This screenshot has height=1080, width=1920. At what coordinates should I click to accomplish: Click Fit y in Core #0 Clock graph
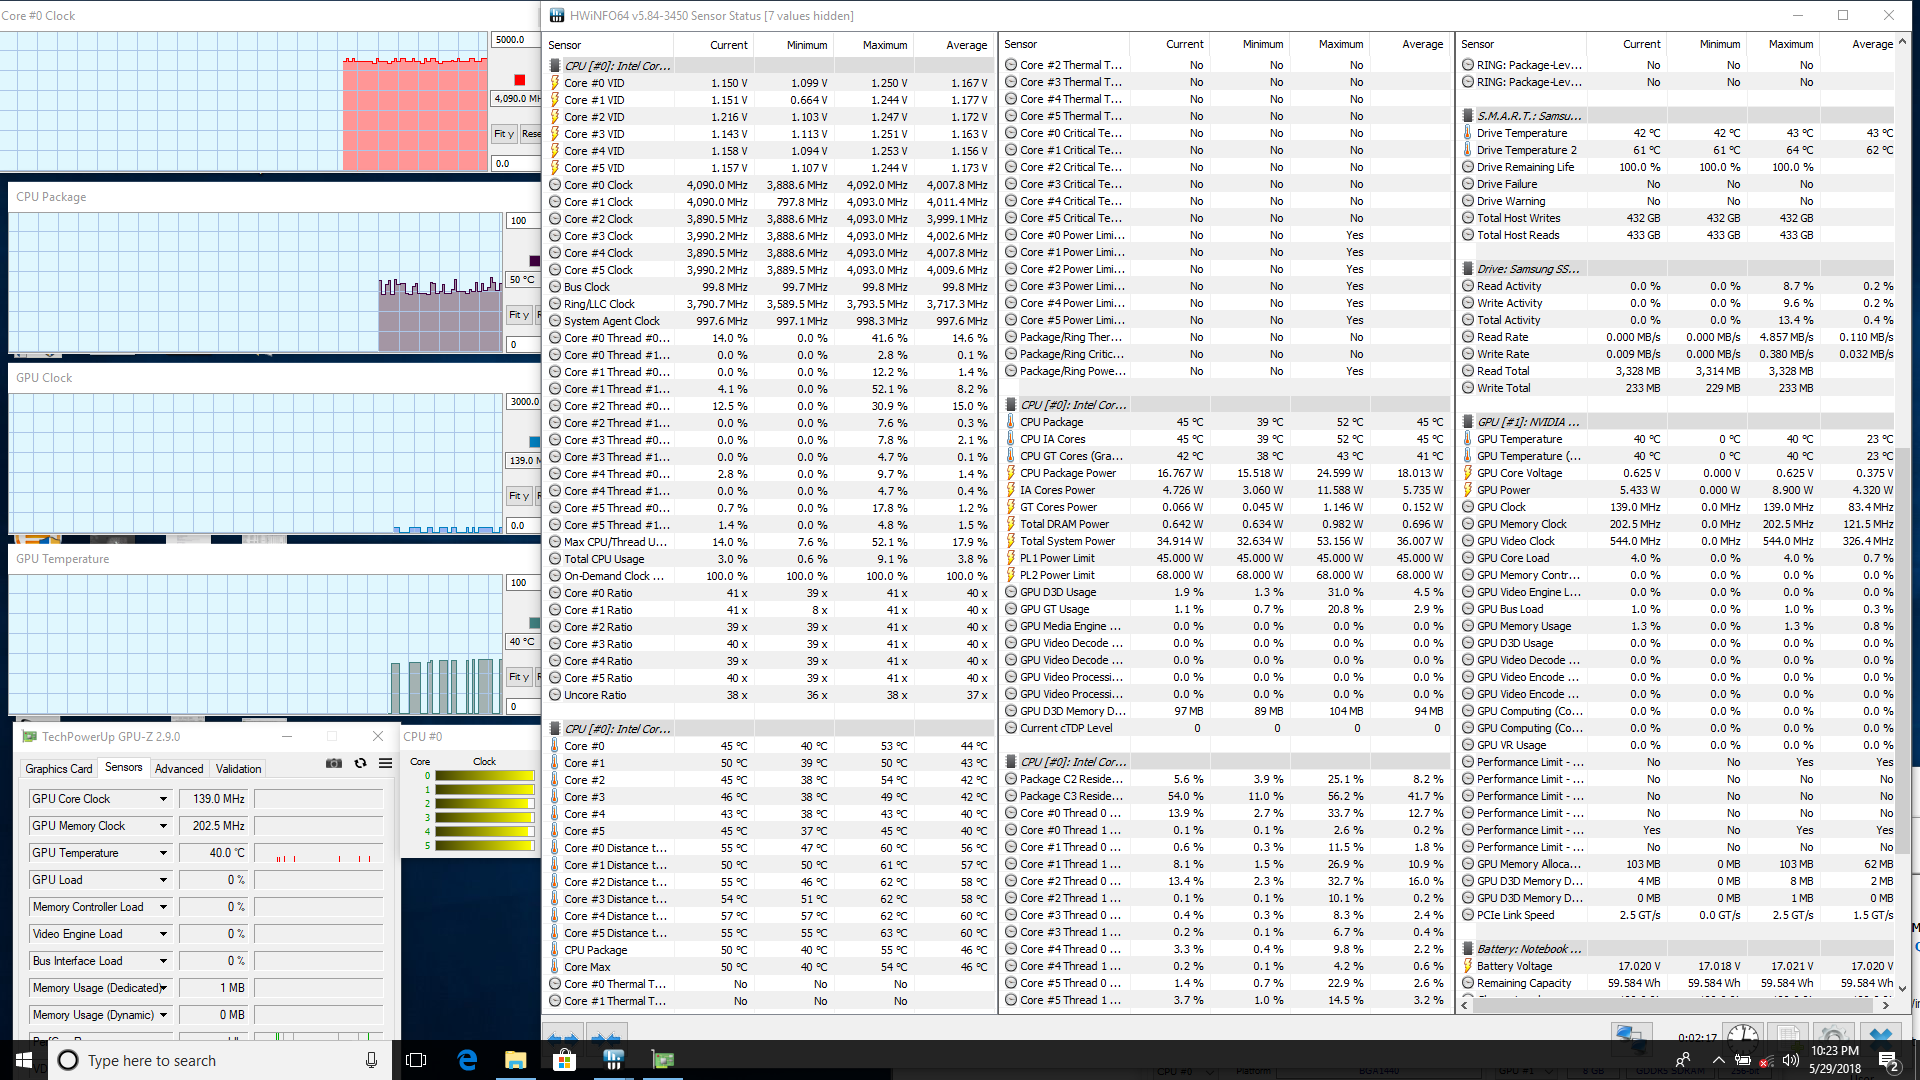coord(503,134)
